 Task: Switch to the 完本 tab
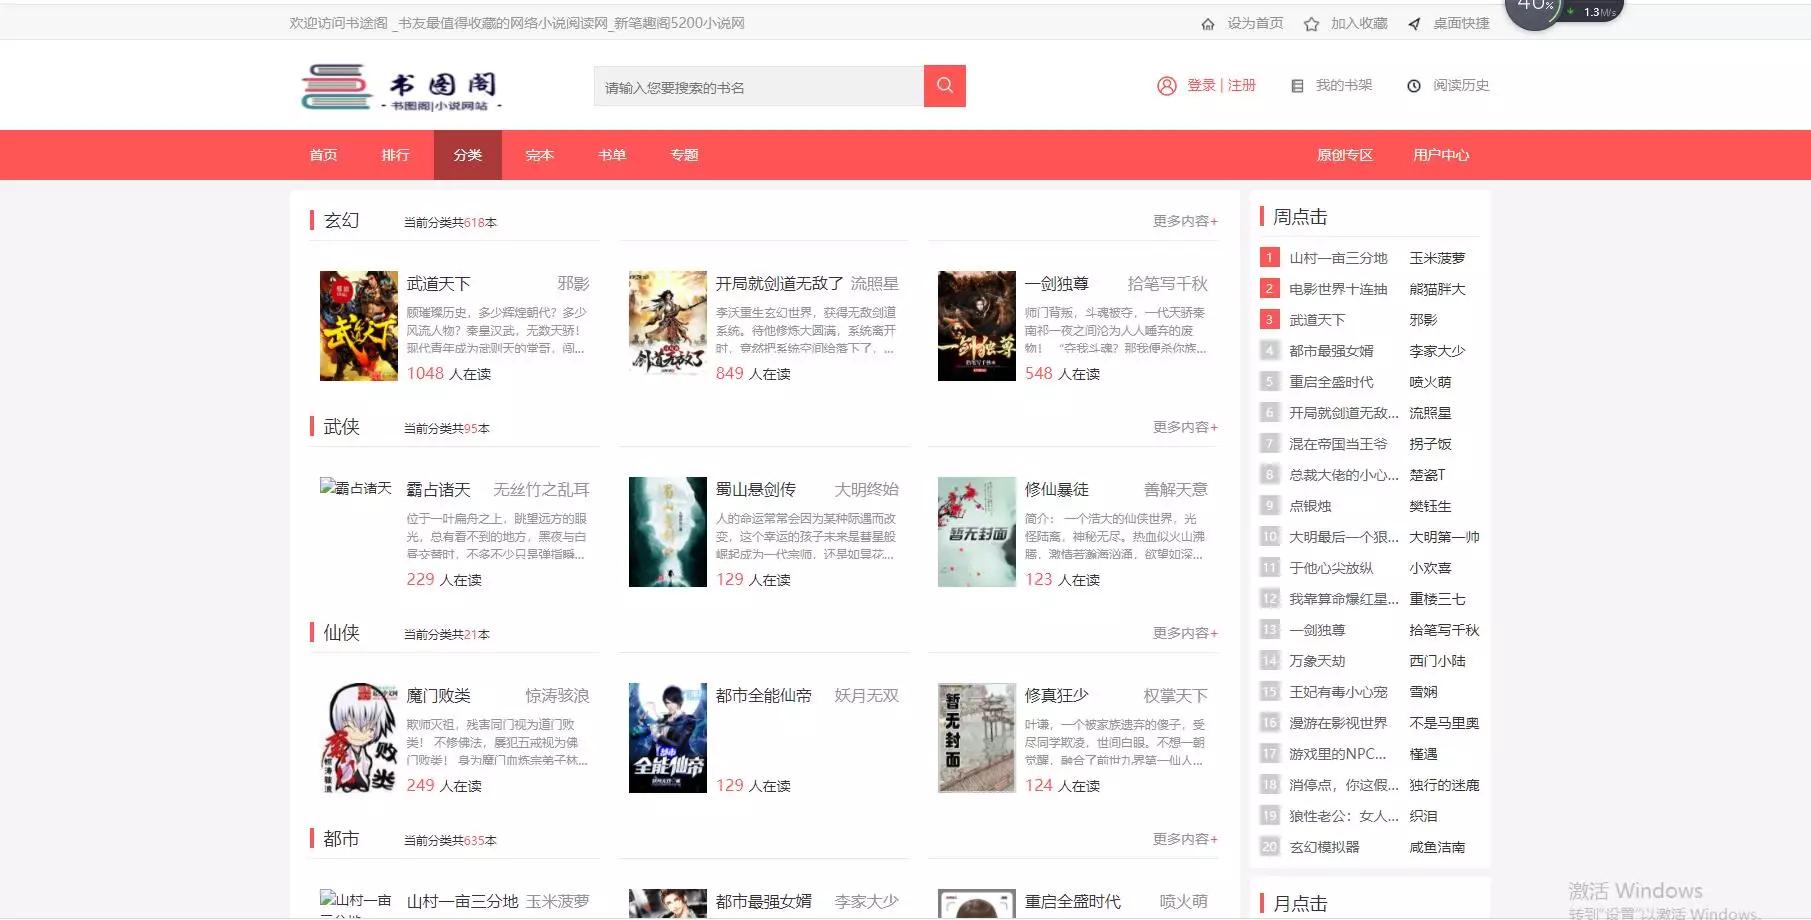click(539, 155)
